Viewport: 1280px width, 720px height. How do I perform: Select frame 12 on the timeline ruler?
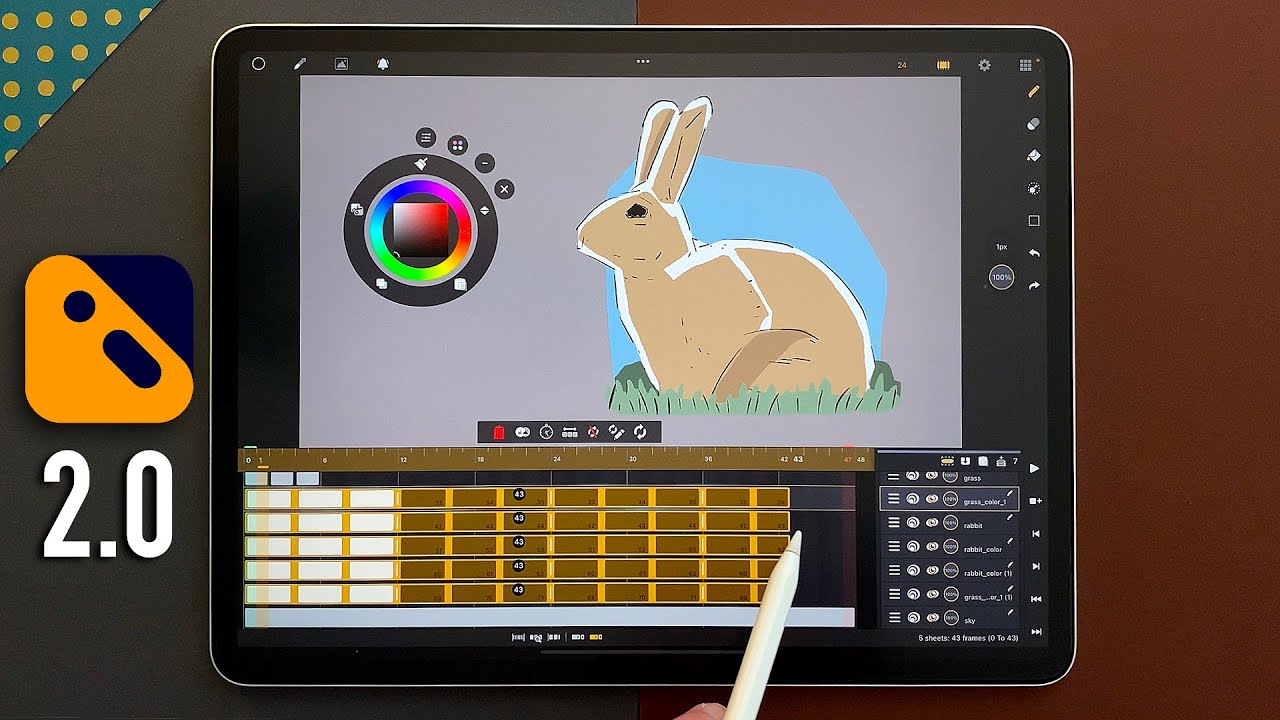click(403, 460)
